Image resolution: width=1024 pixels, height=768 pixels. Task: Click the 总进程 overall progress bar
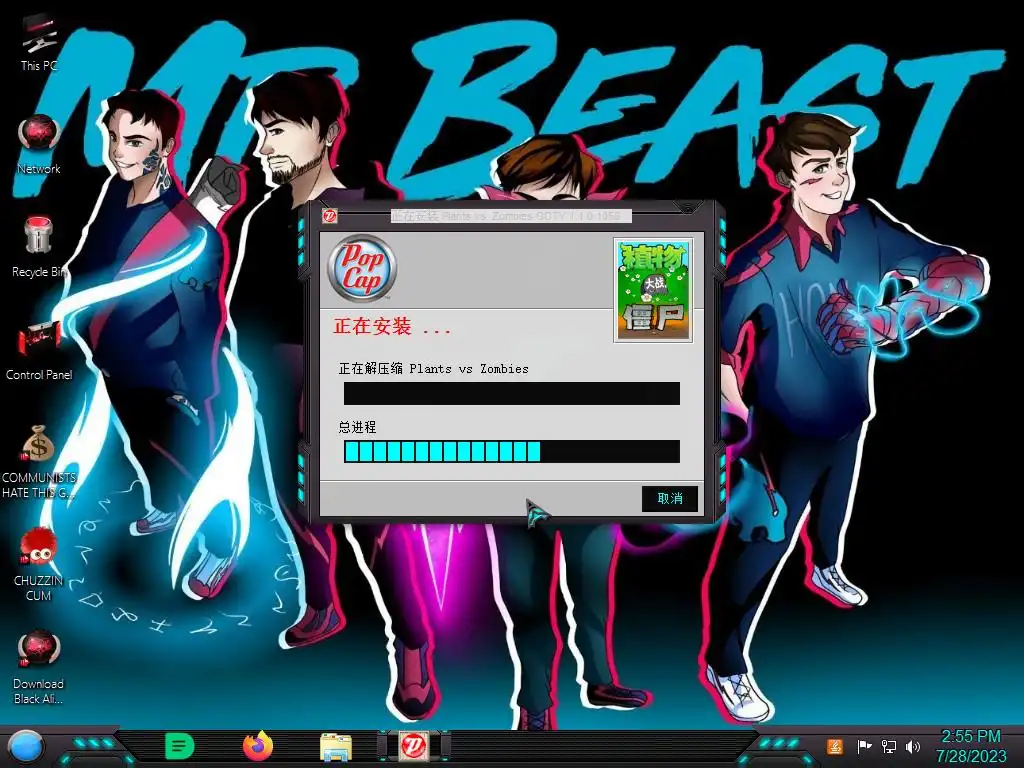tap(512, 451)
